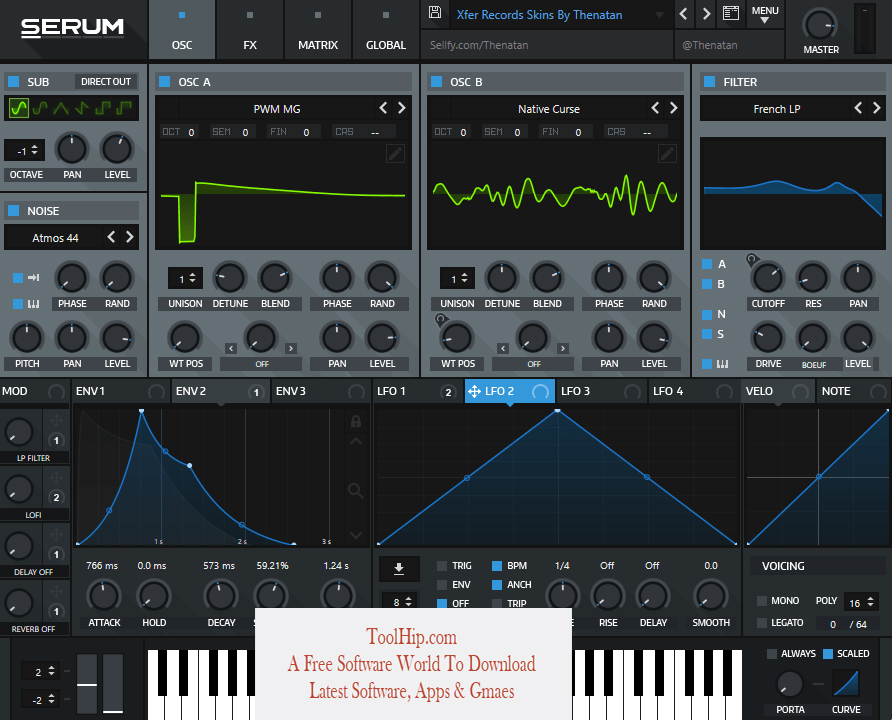Screen dimensions: 892x720
Task: Open the preset browser list icon
Action: point(731,13)
